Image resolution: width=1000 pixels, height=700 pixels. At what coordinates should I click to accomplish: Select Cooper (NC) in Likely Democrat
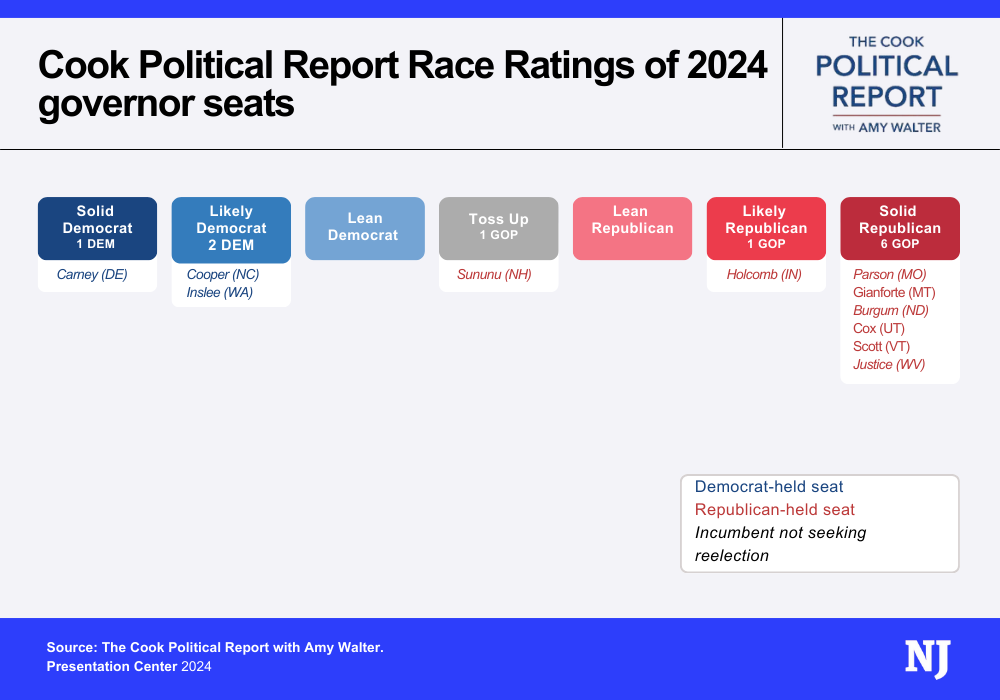tap(223, 275)
